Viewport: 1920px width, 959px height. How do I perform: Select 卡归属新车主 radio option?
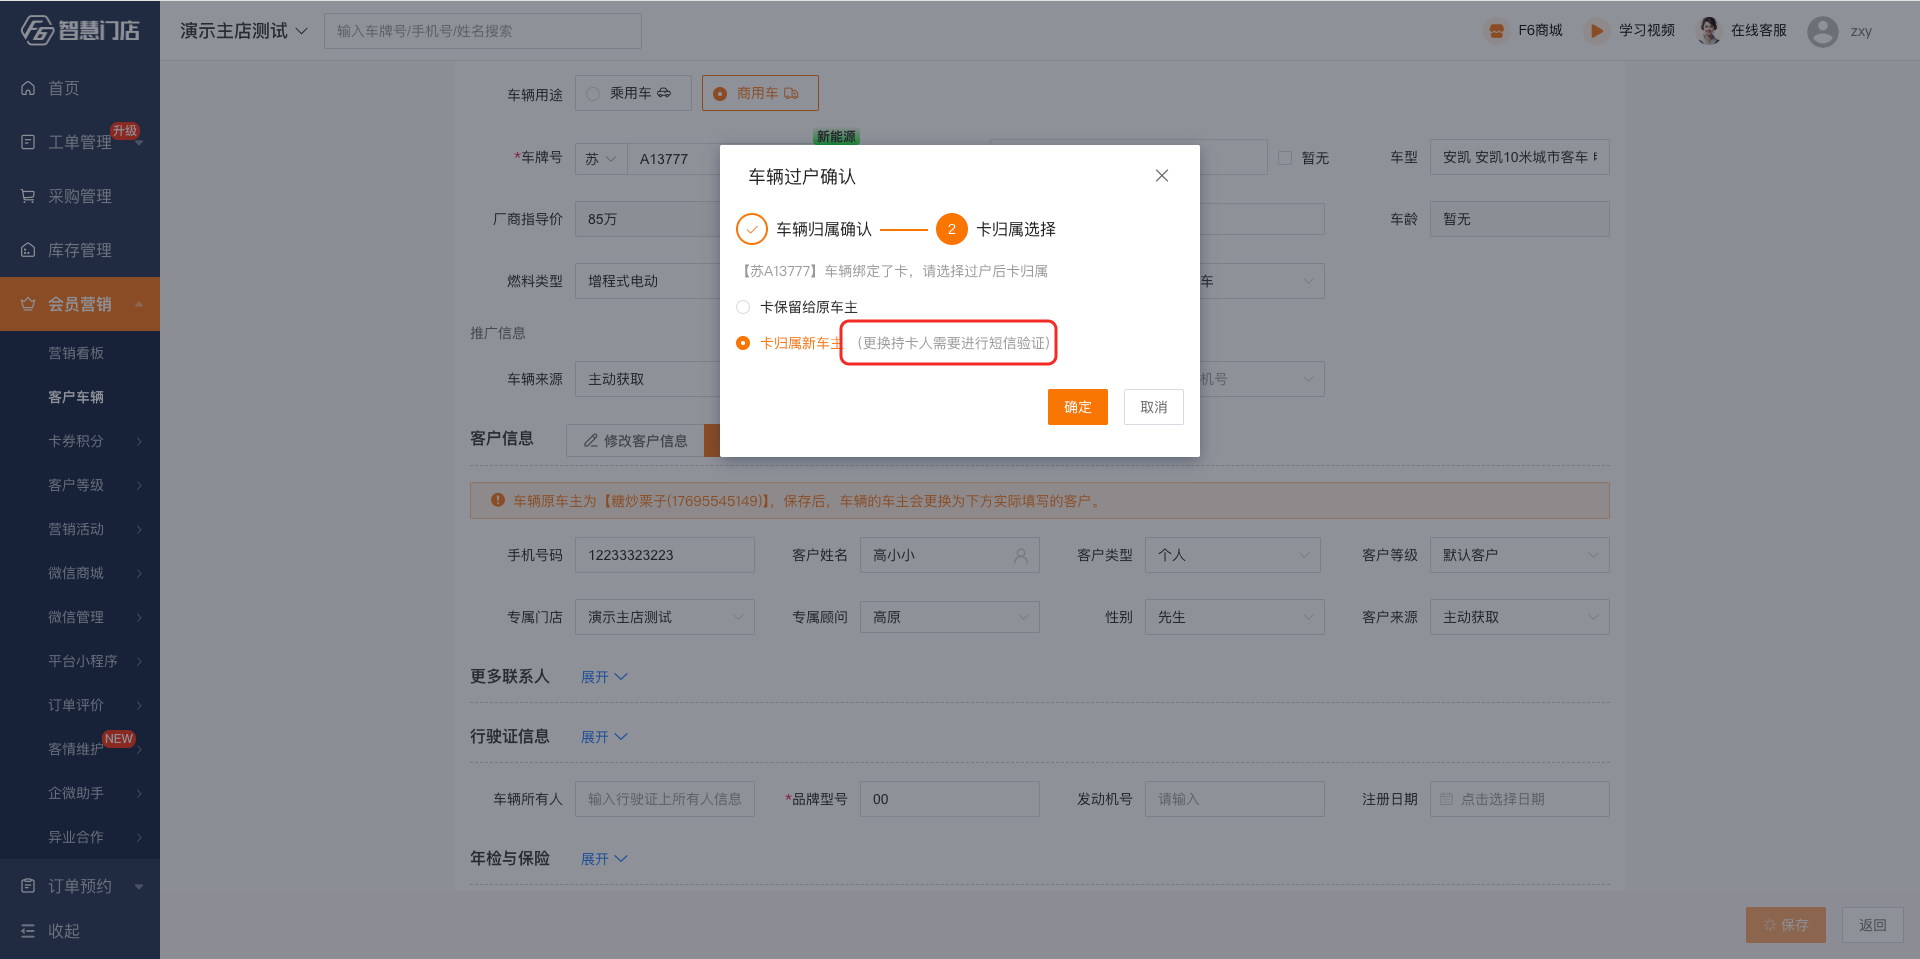point(743,343)
